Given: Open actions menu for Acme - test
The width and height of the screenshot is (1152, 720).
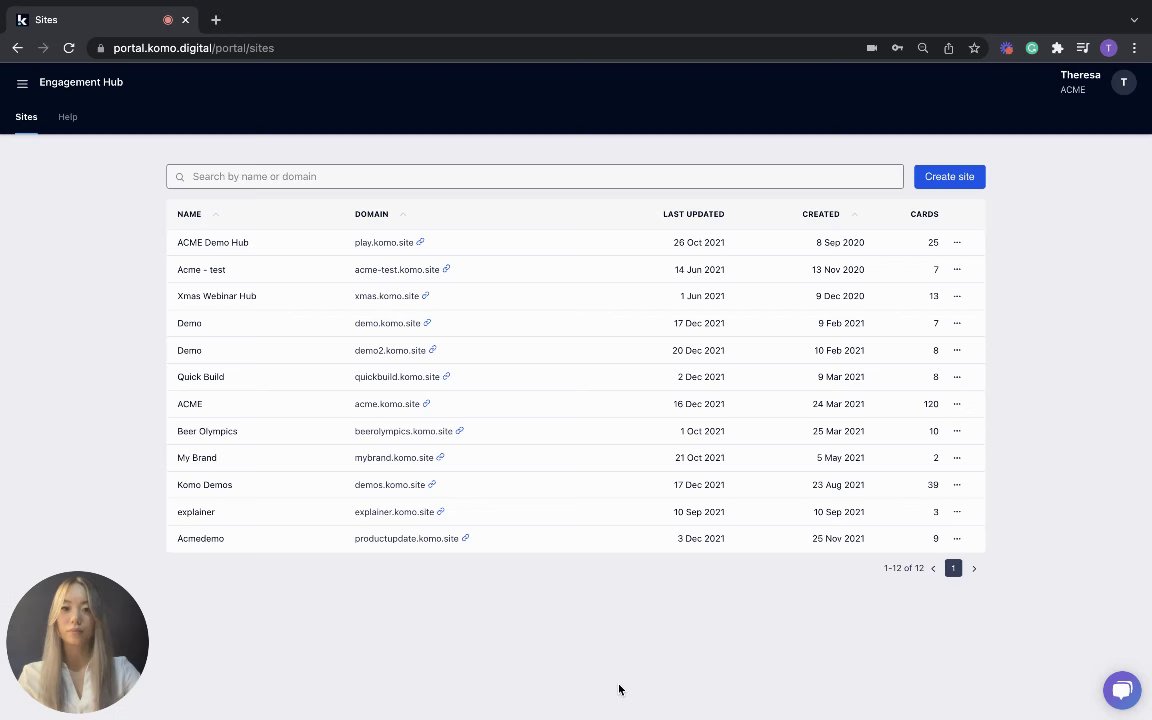Looking at the screenshot, I should pyautogui.click(x=957, y=270).
